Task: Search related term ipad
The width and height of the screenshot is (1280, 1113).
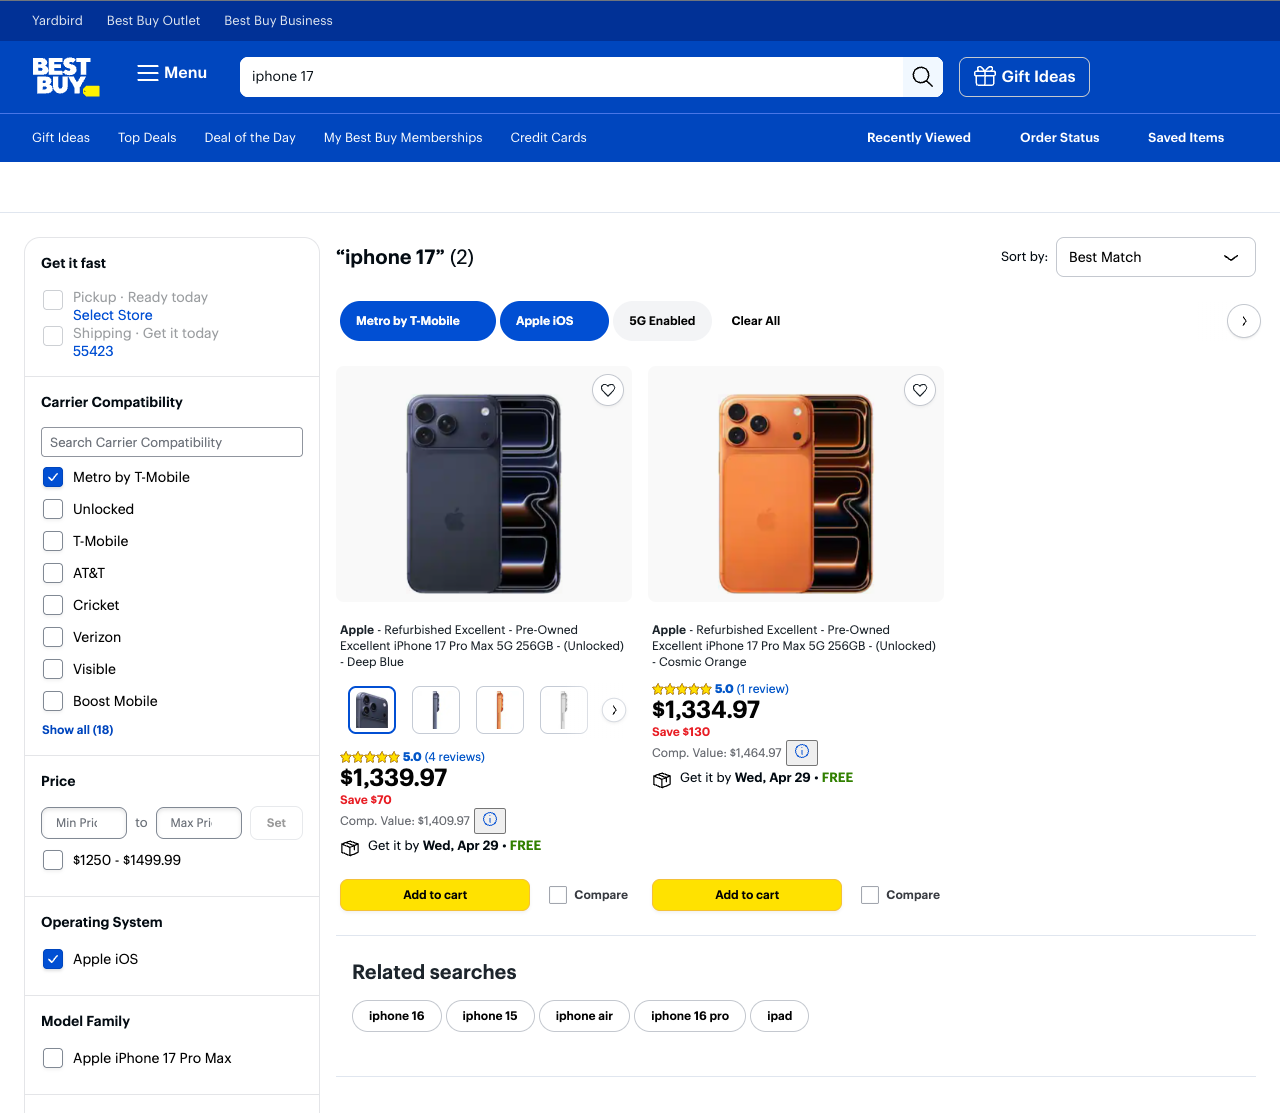Action: click(779, 1016)
